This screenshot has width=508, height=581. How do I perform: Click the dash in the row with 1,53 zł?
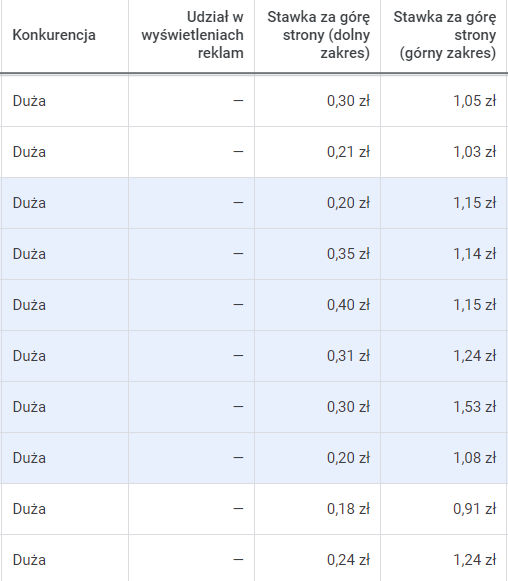tap(238, 407)
